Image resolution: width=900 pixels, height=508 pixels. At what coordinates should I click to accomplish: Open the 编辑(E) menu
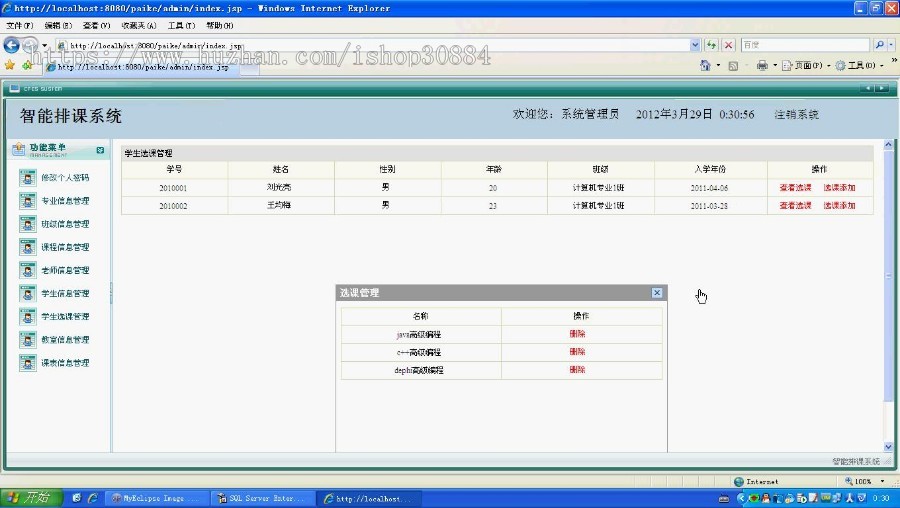coord(58,26)
